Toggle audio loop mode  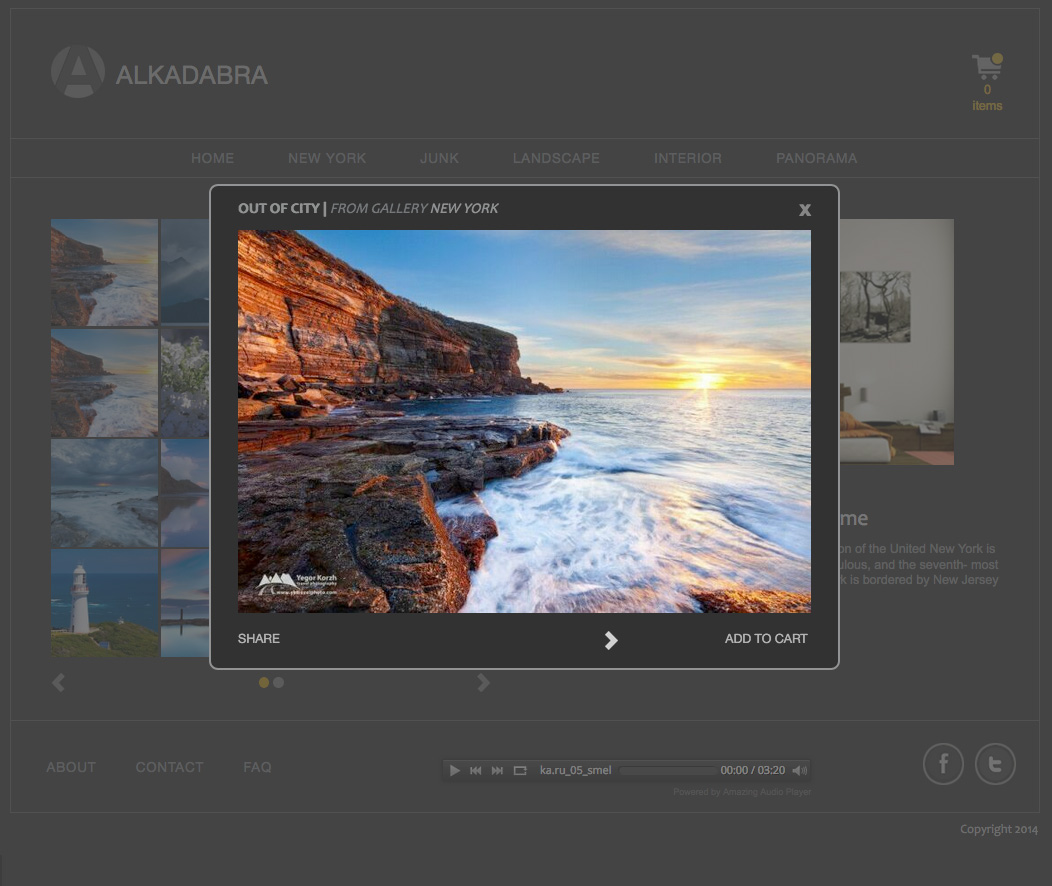pos(520,771)
